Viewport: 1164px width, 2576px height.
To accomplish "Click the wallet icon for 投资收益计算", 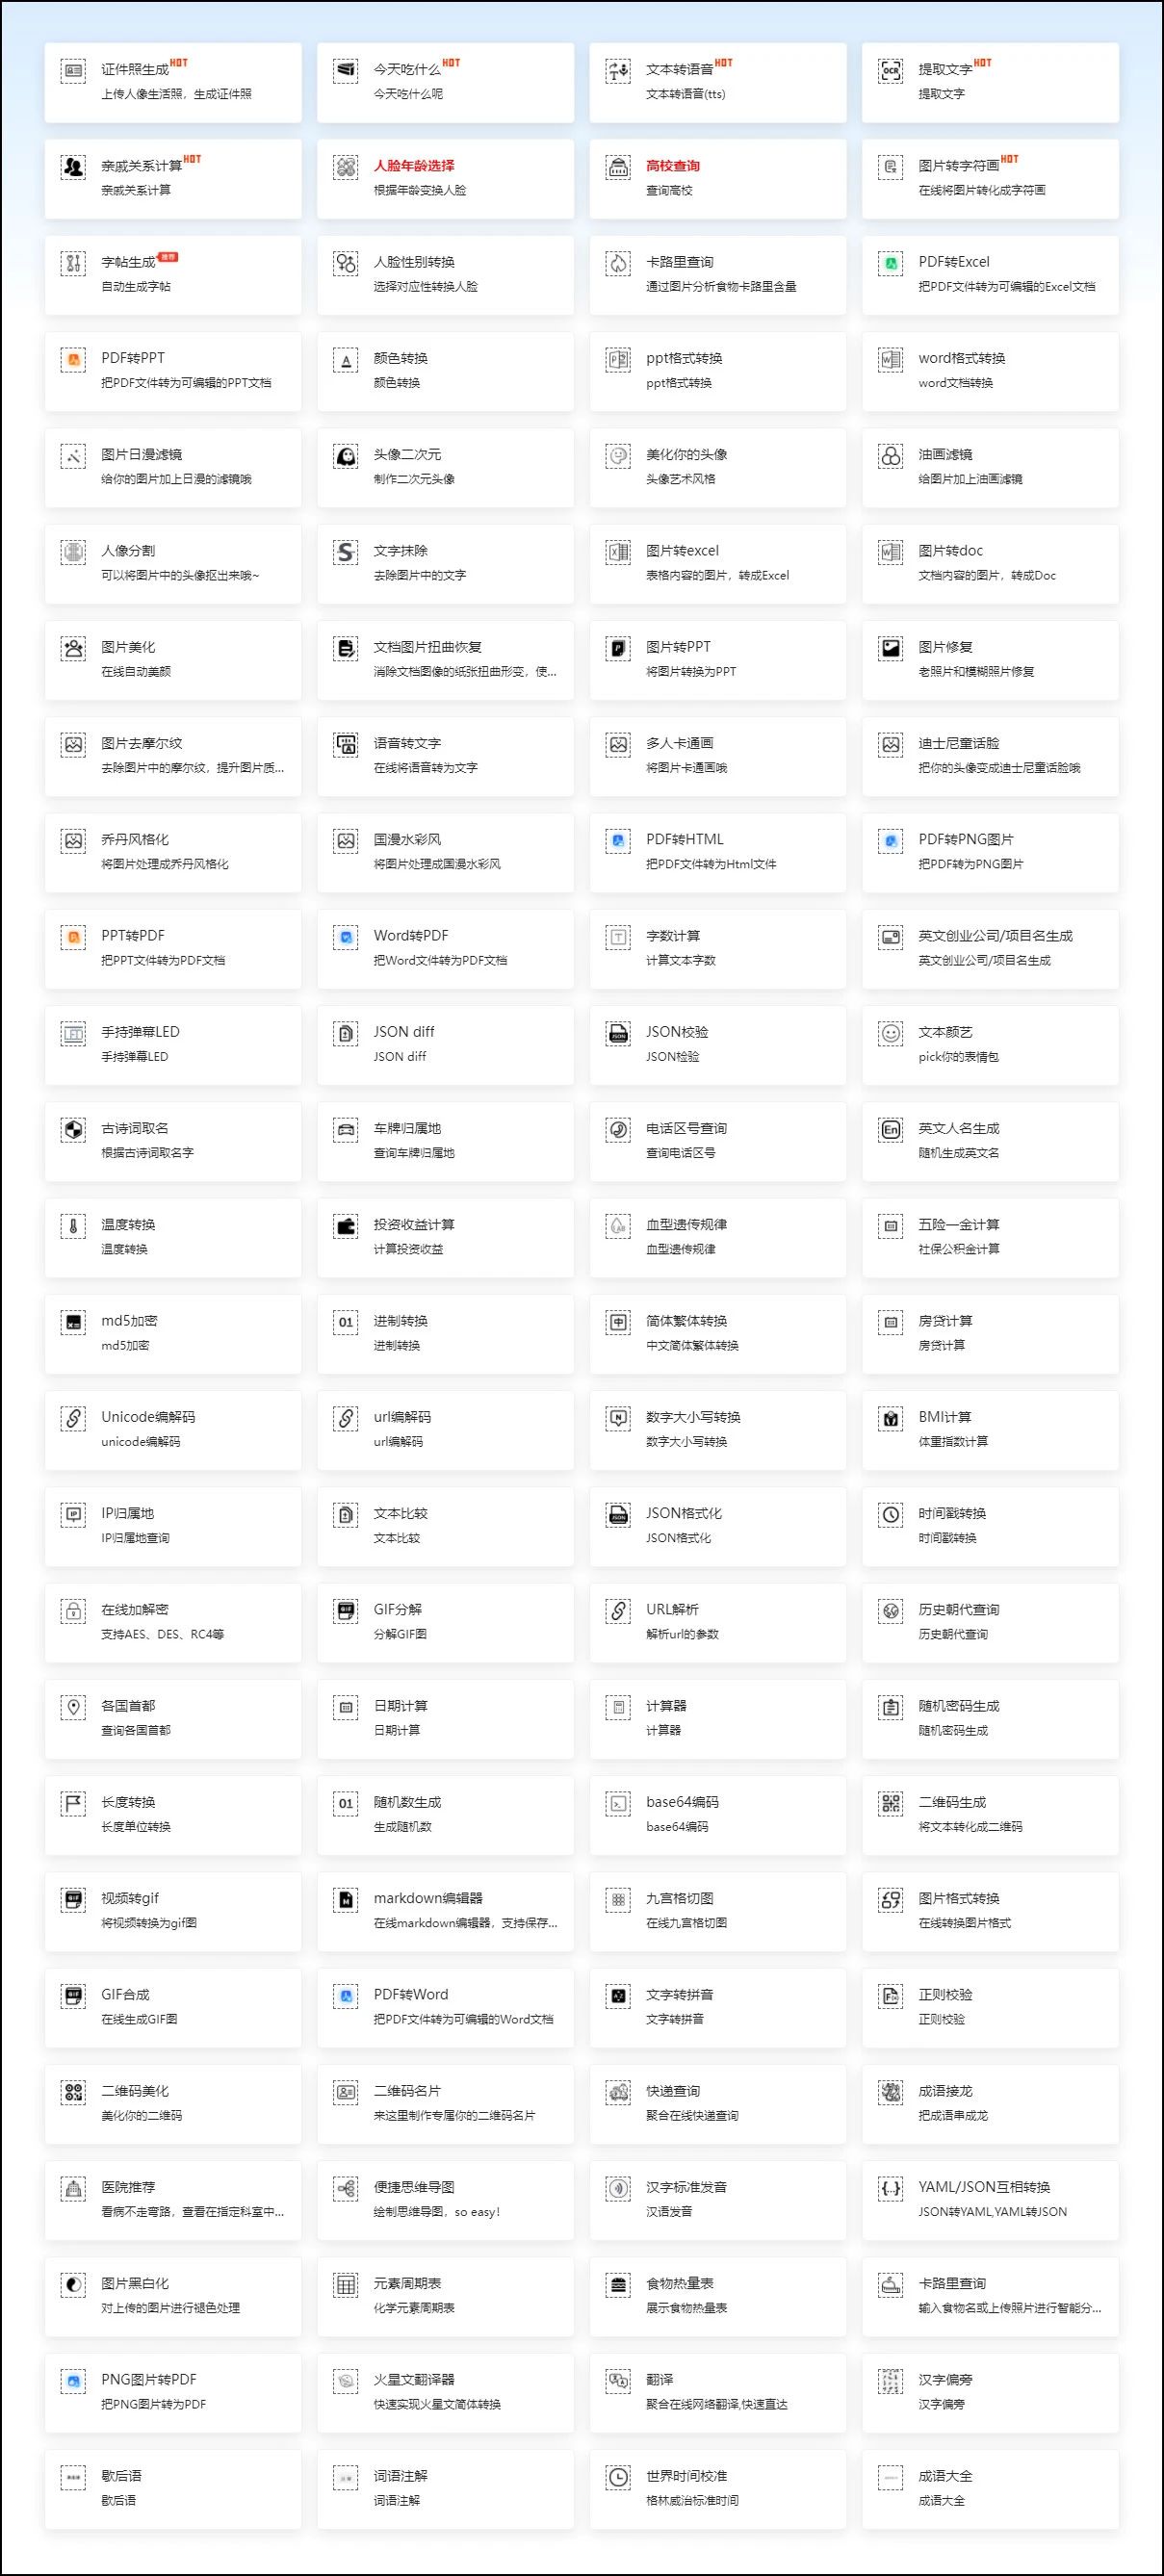I will pyautogui.click(x=346, y=1226).
